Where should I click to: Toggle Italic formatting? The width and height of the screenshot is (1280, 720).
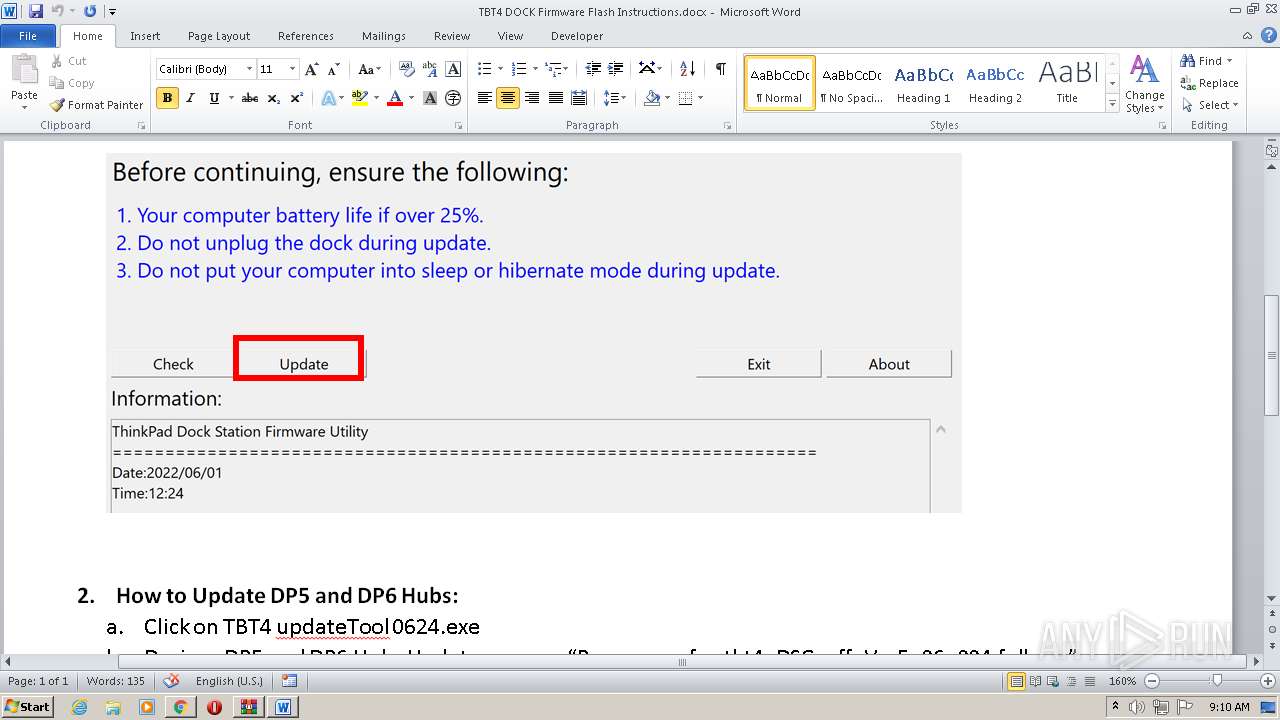[x=191, y=98]
